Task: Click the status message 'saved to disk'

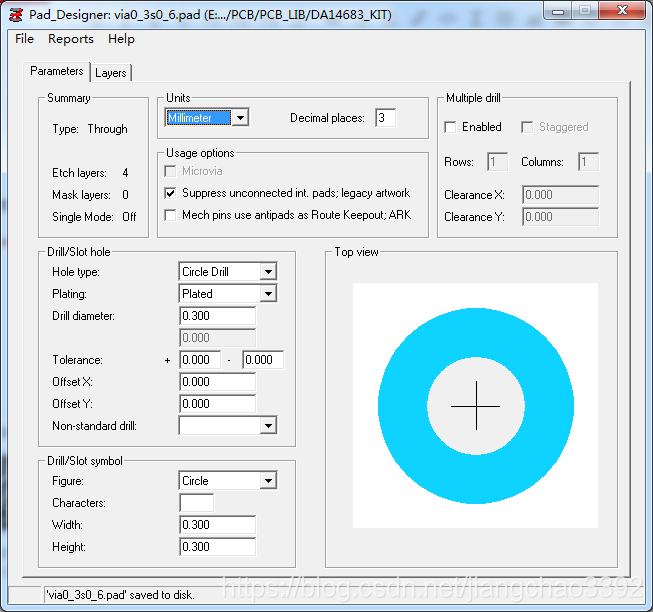Action: point(120,595)
